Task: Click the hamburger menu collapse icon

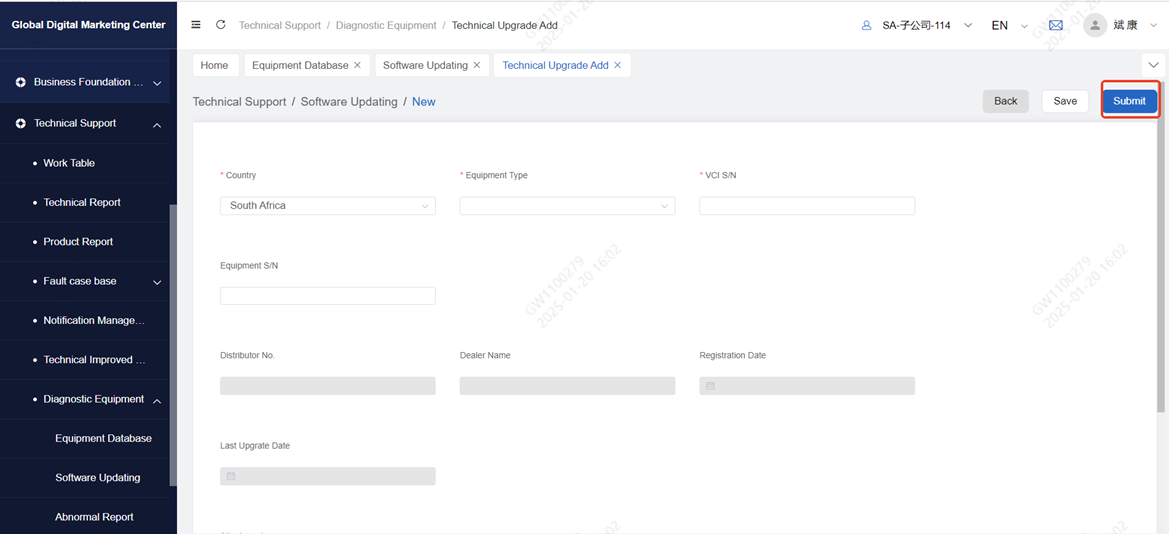Action: (196, 25)
